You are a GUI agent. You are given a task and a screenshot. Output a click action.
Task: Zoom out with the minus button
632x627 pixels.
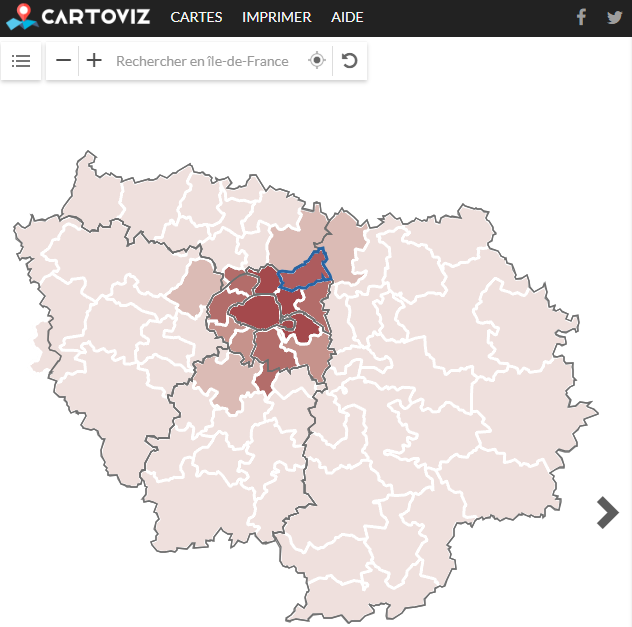tap(63, 60)
